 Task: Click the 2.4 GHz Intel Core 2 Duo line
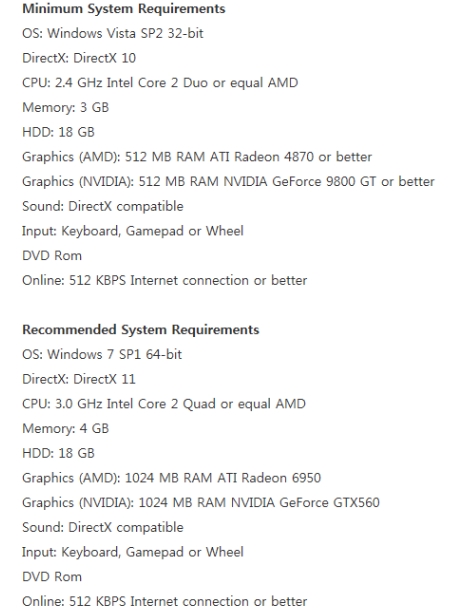tap(160, 83)
